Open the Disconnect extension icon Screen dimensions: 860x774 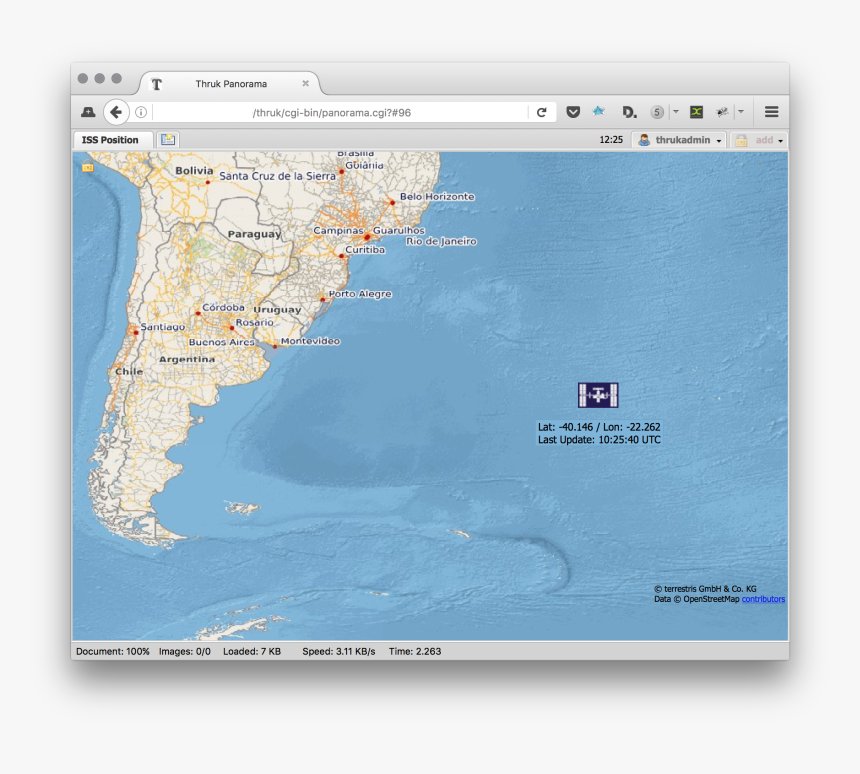click(628, 112)
